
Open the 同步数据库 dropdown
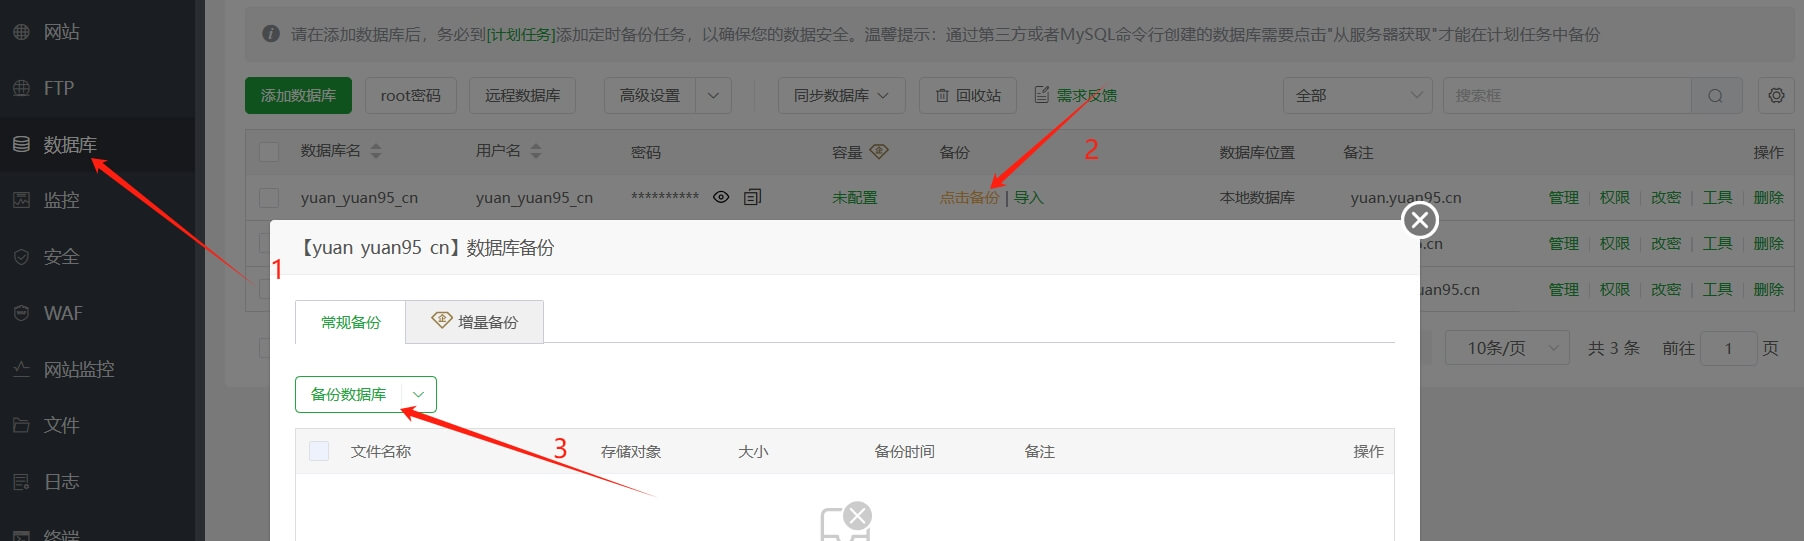(x=842, y=95)
